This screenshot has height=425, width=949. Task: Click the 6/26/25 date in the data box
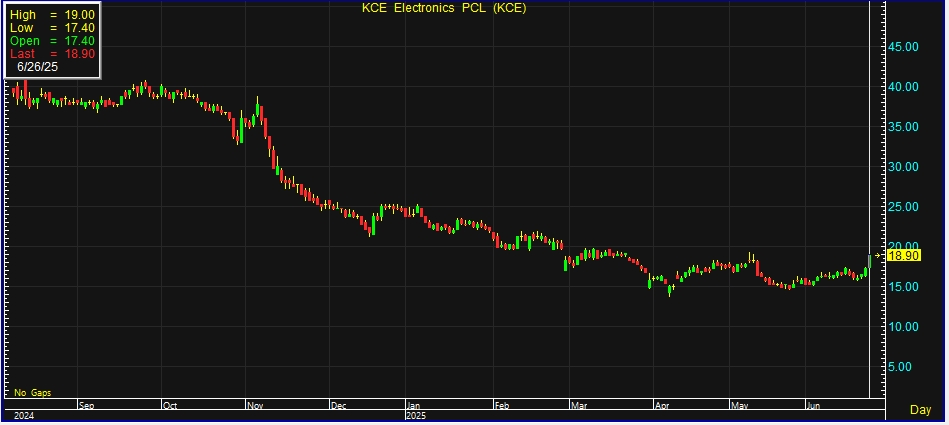coord(38,67)
